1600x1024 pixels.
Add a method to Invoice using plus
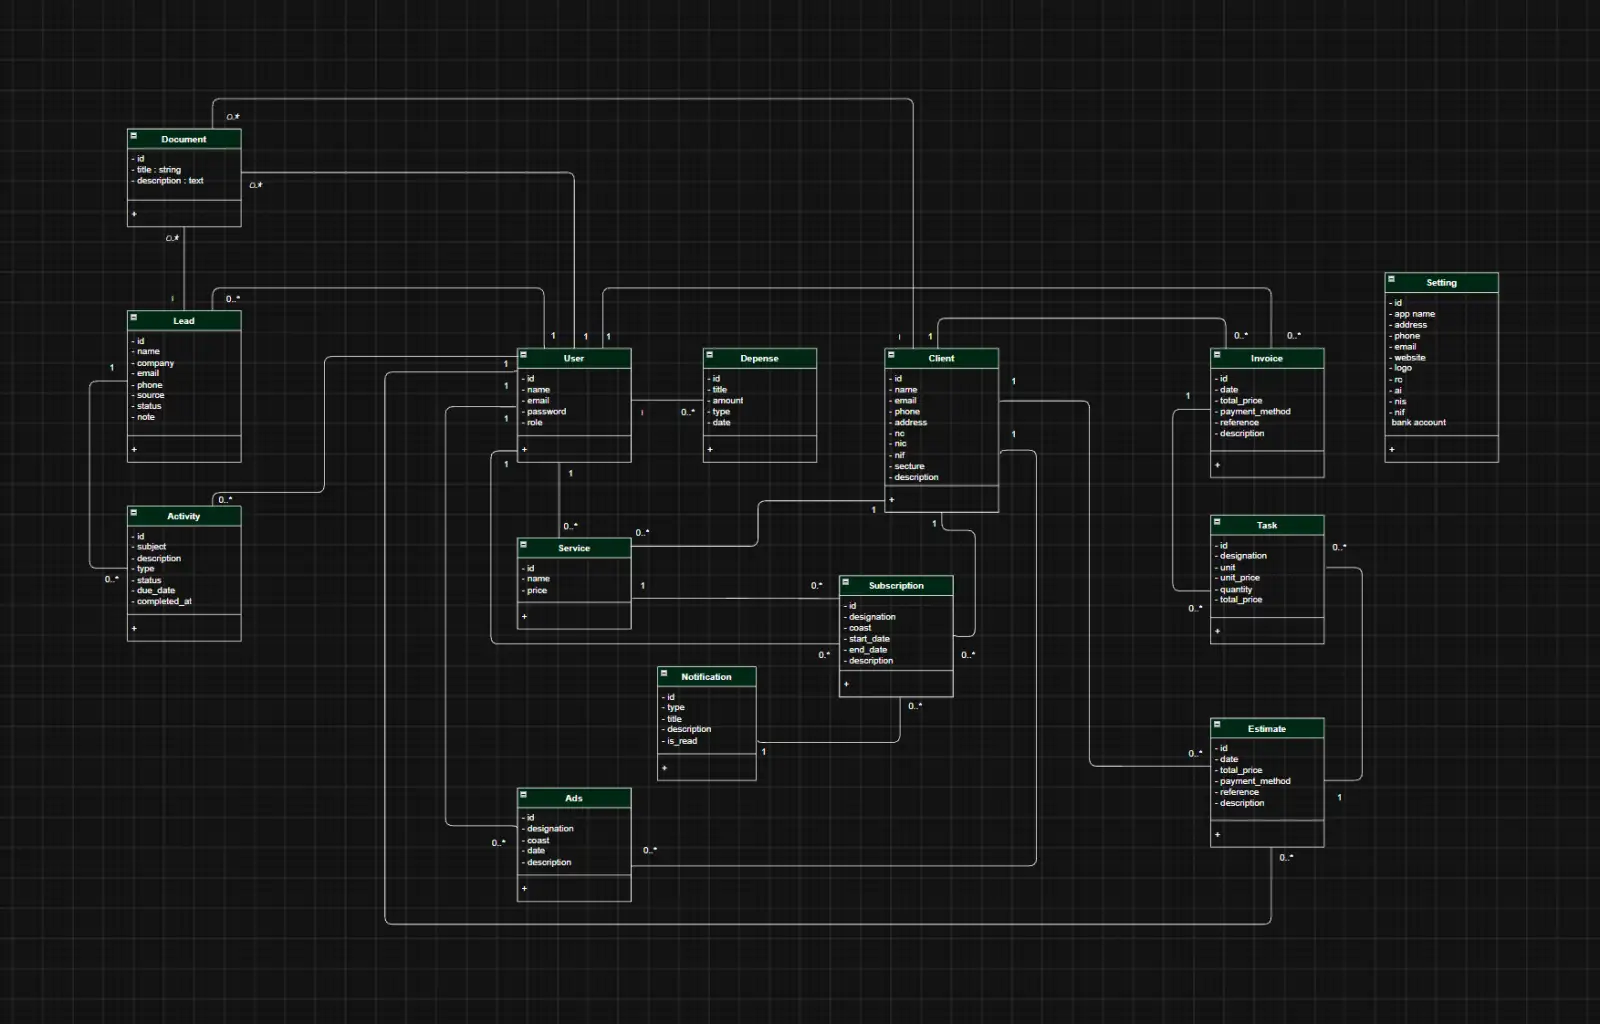pos(1217,465)
